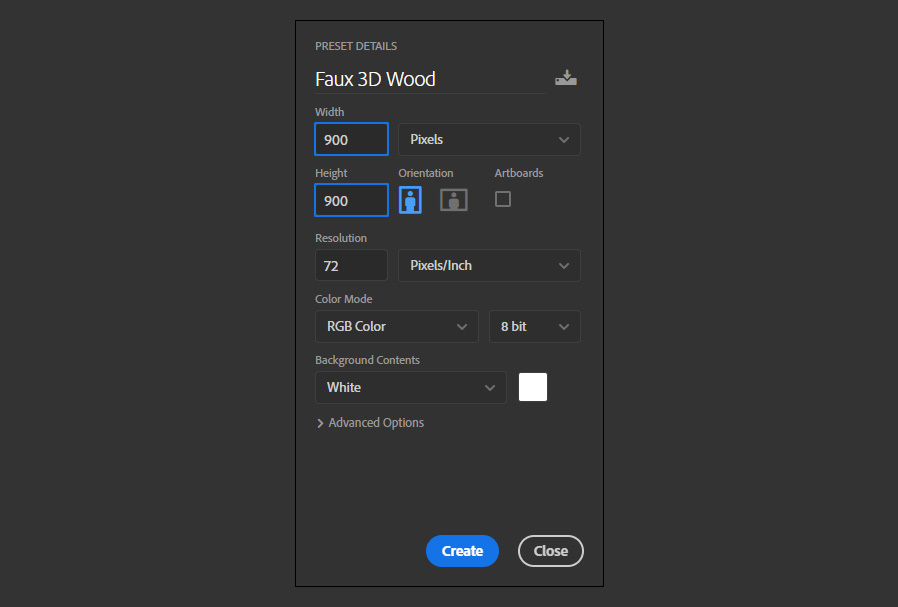Click the save document preset icon

(566, 78)
